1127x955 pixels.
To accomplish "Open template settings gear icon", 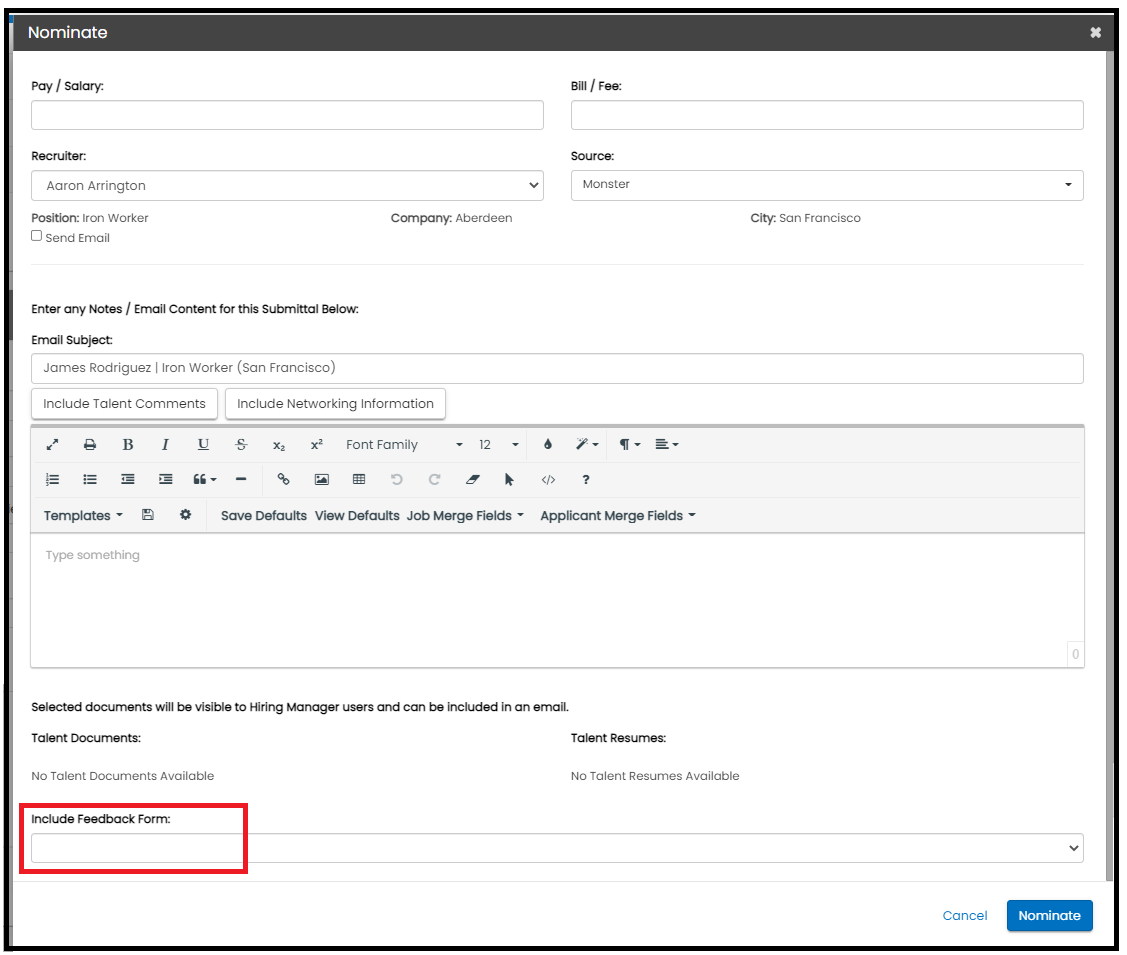I will coord(185,515).
